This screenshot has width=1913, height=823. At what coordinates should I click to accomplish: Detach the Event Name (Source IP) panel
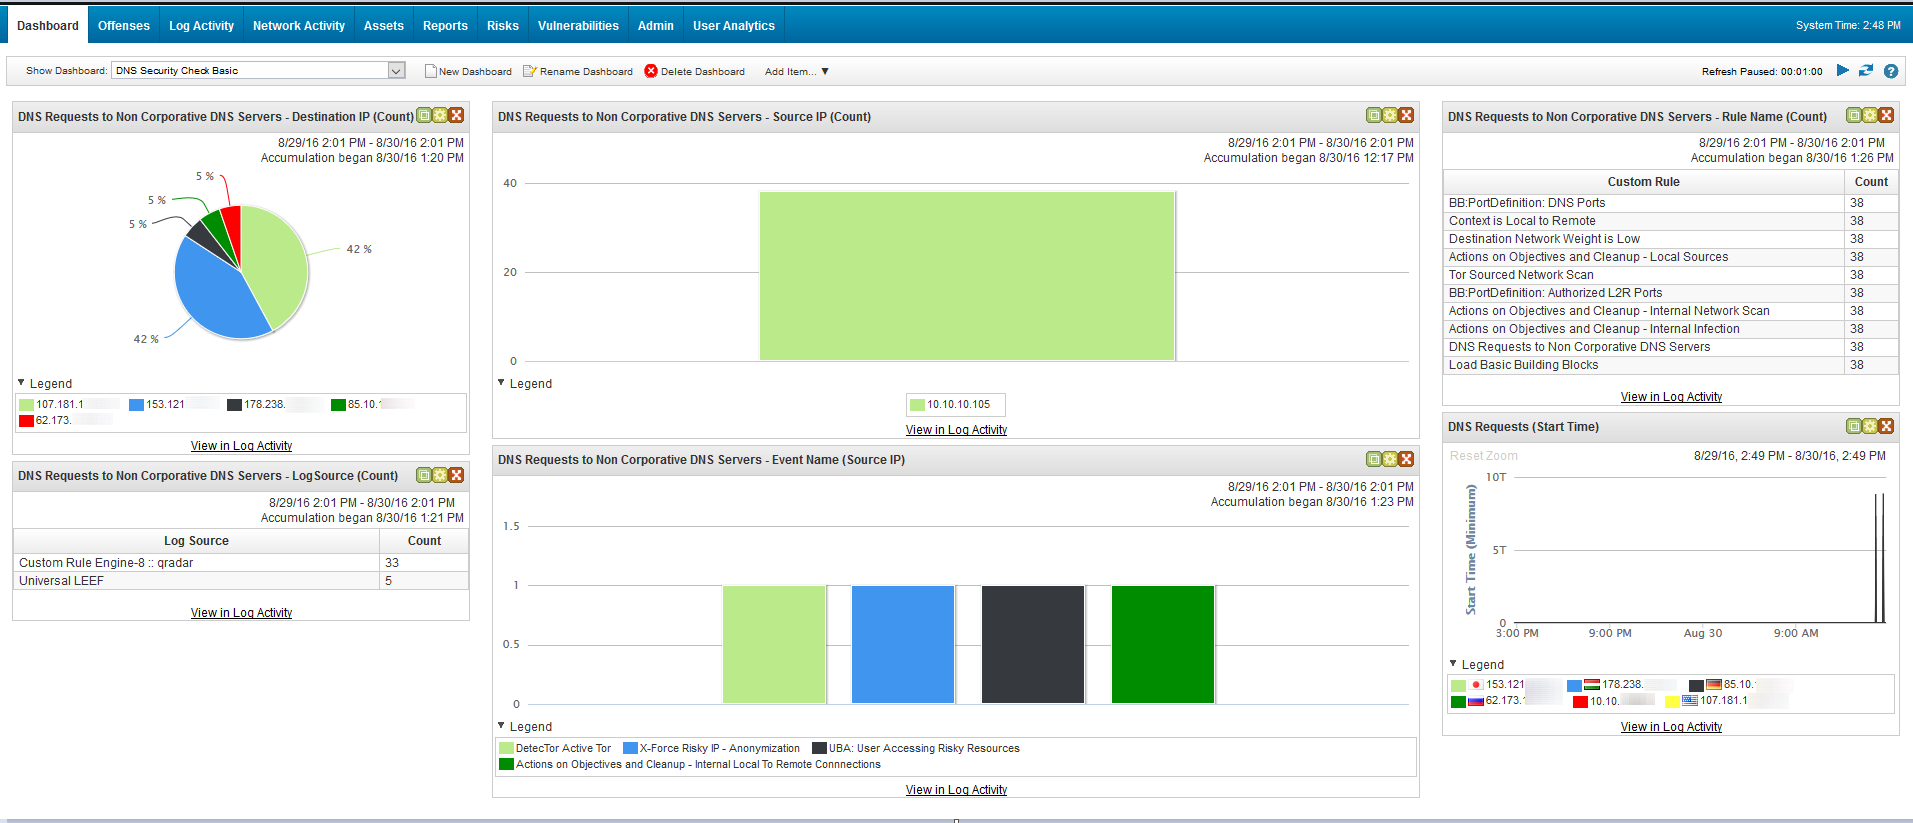point(1374,460)
